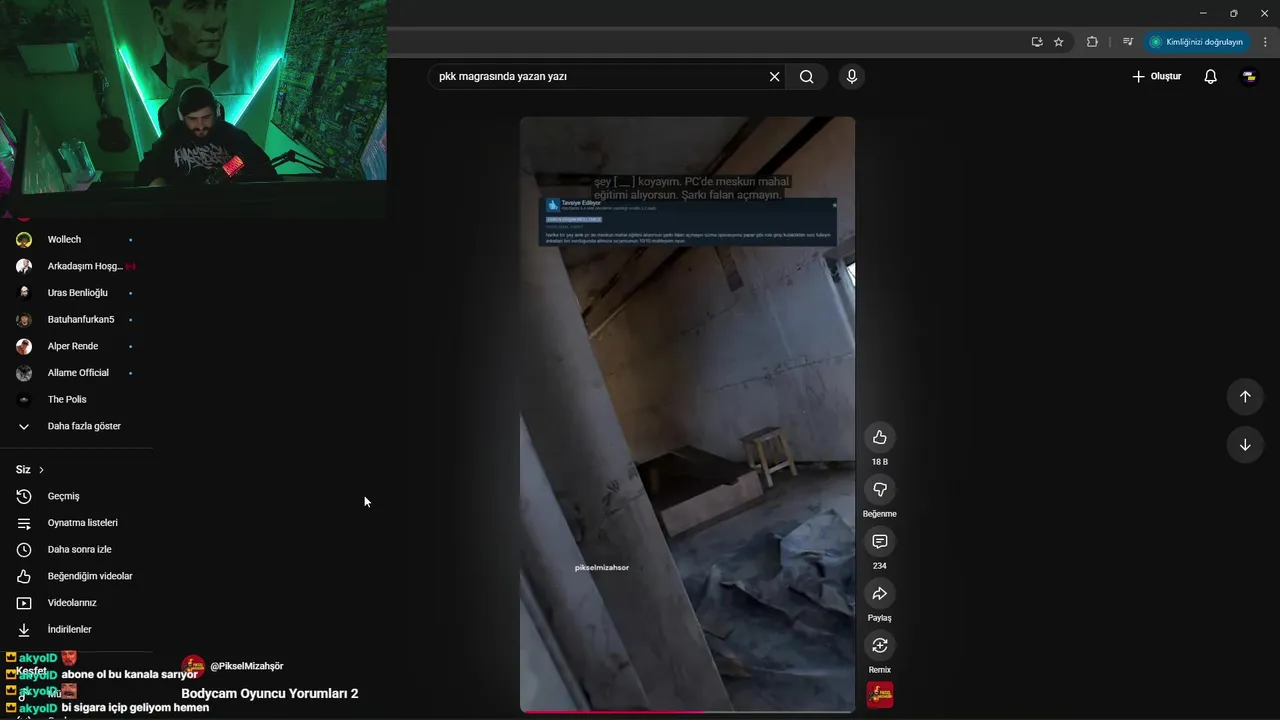Click the Wollech channel avatar
Viewport: 1280px width, 720px height.
[24, 240]
